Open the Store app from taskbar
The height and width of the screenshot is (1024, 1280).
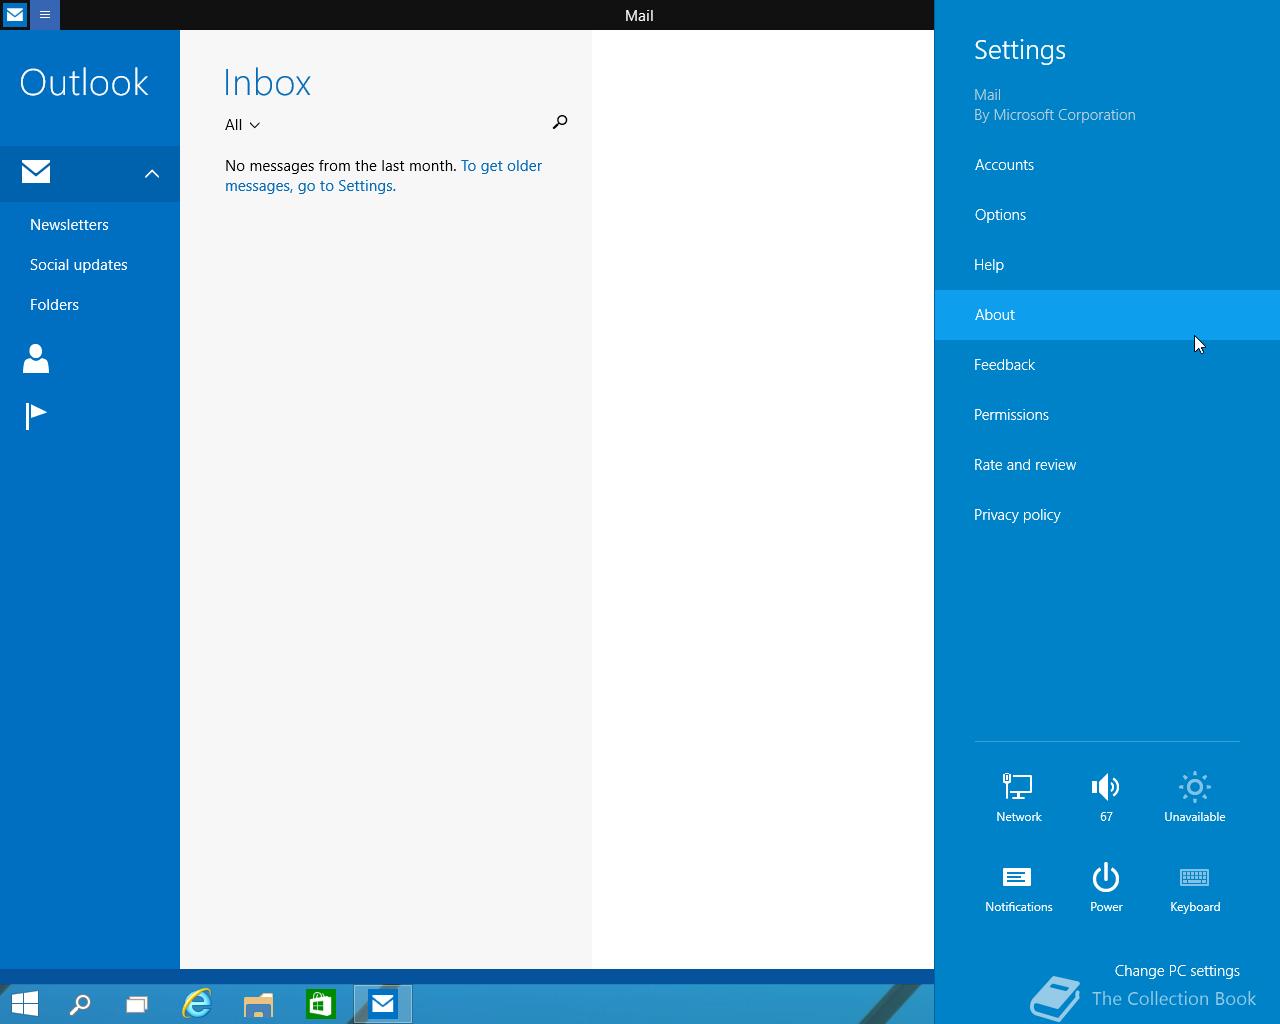(320, 1004)
